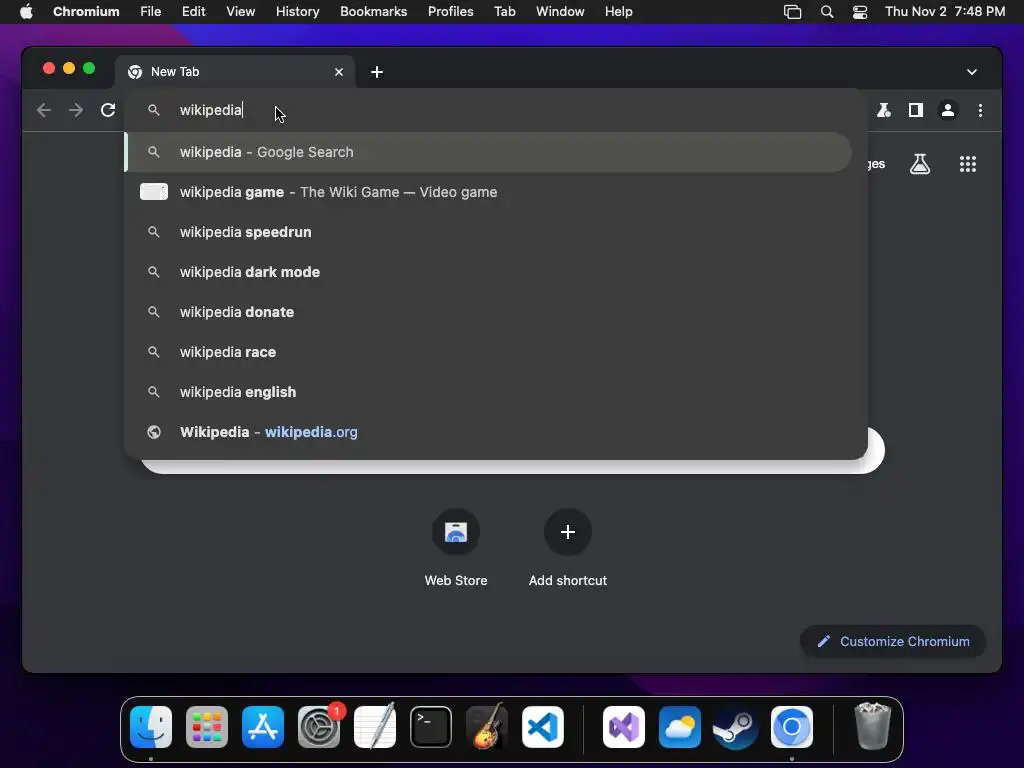Choose wikipedia race suggestion
The width and height of the screenshot is (1024, 768).
pyautogui.click(x=488, y=352)
